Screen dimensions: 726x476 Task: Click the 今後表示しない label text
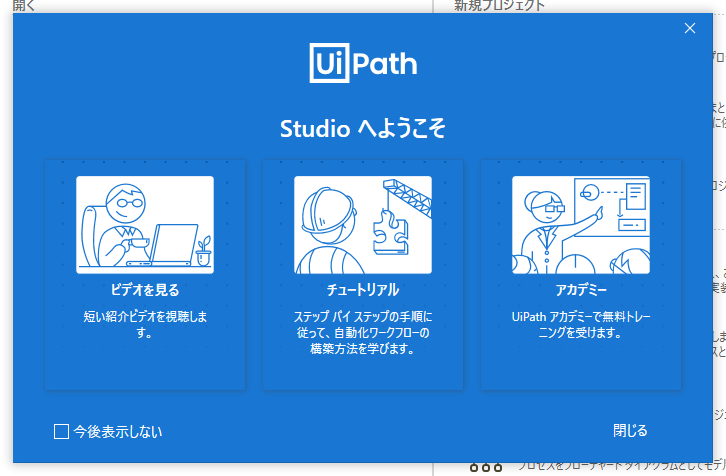(117, 431)
